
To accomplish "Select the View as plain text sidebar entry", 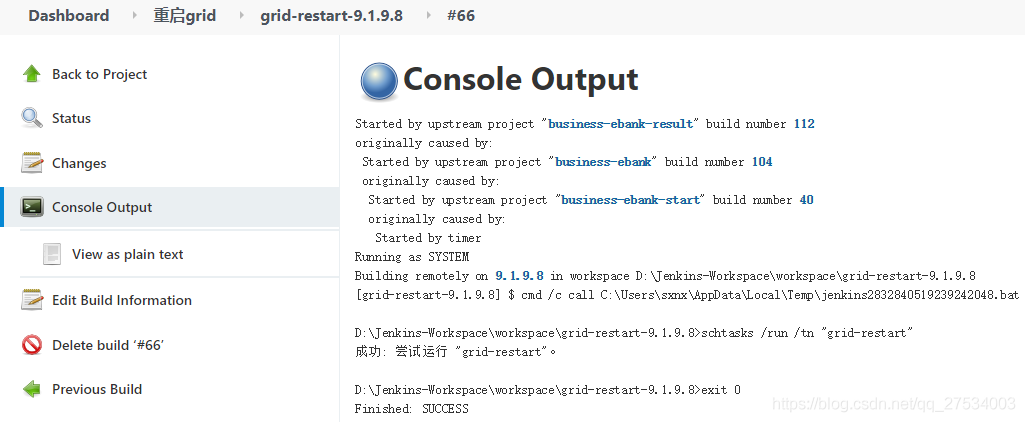I will (127, 254).
